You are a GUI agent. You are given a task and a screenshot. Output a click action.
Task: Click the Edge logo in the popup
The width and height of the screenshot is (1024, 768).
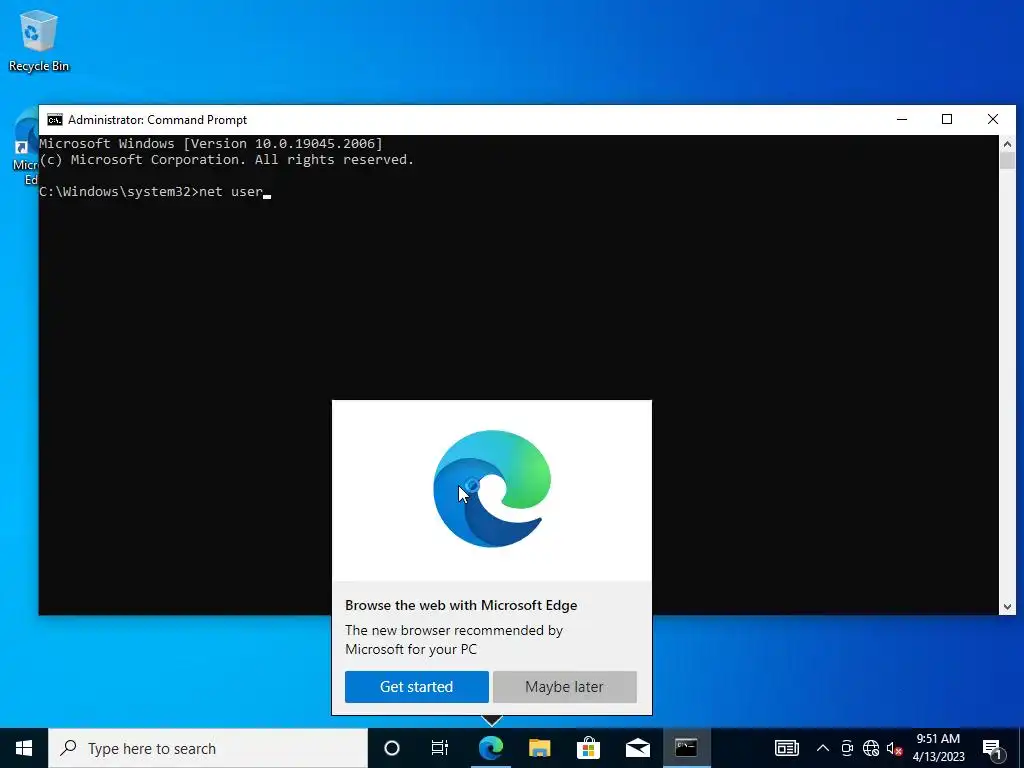coord(492,488)
